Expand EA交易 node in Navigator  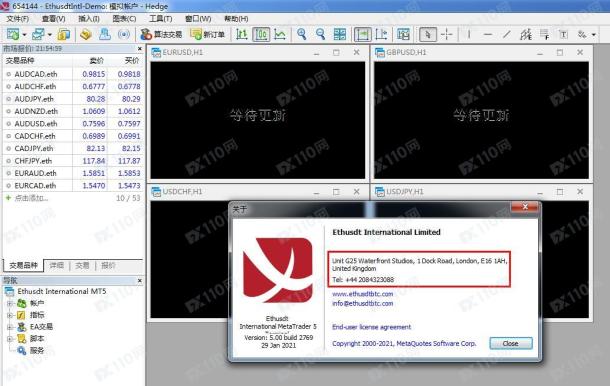pyautogui.click(x=10, y=327)
